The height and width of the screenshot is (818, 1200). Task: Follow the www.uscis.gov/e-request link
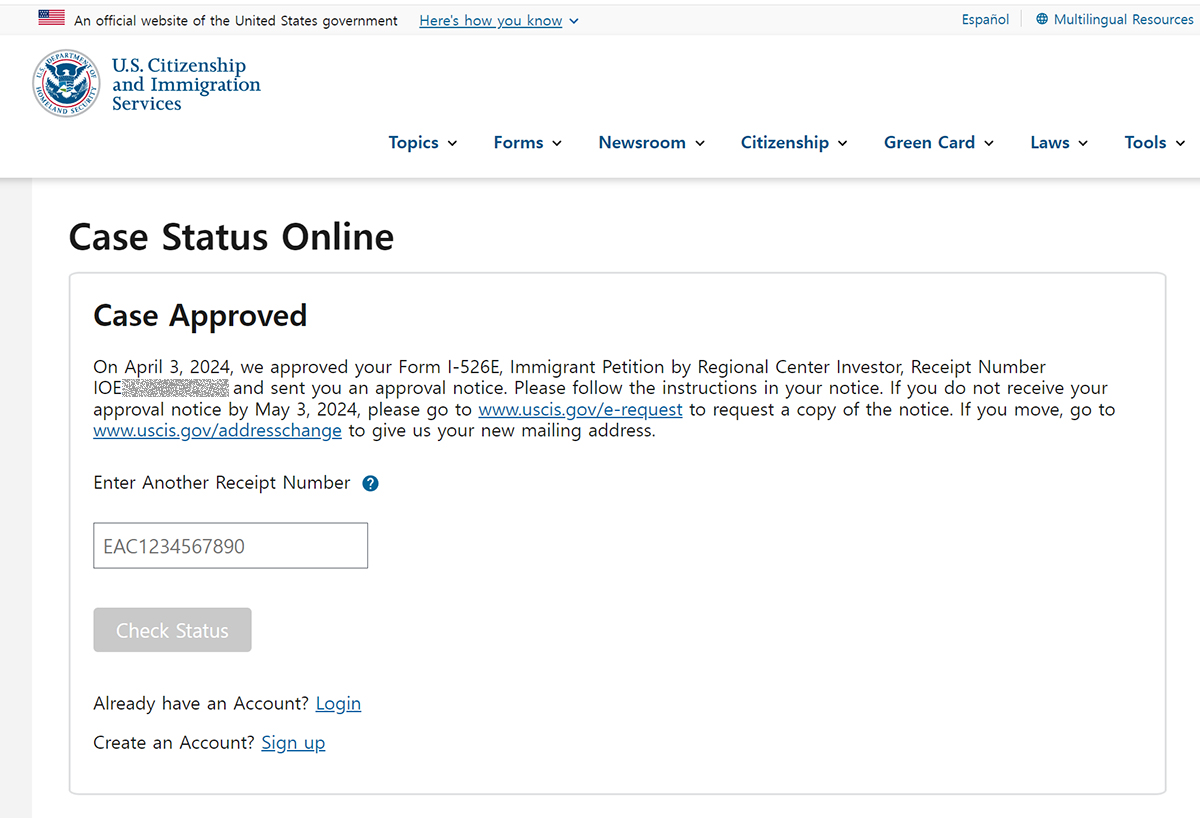580,410
